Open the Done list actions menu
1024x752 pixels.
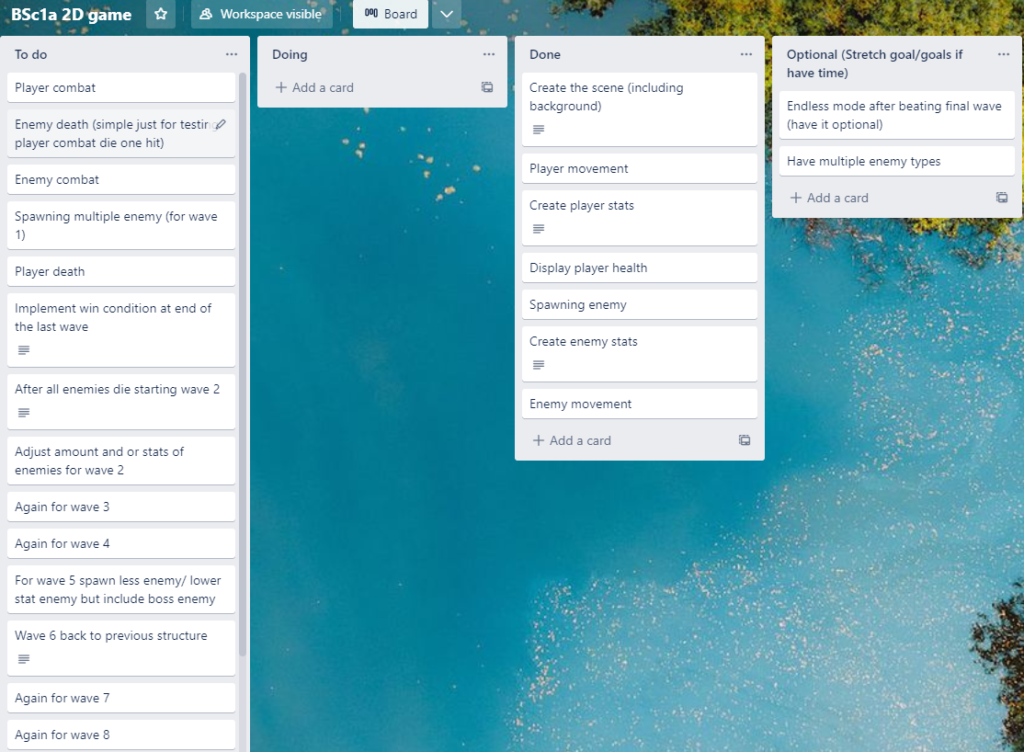(746, 54)
